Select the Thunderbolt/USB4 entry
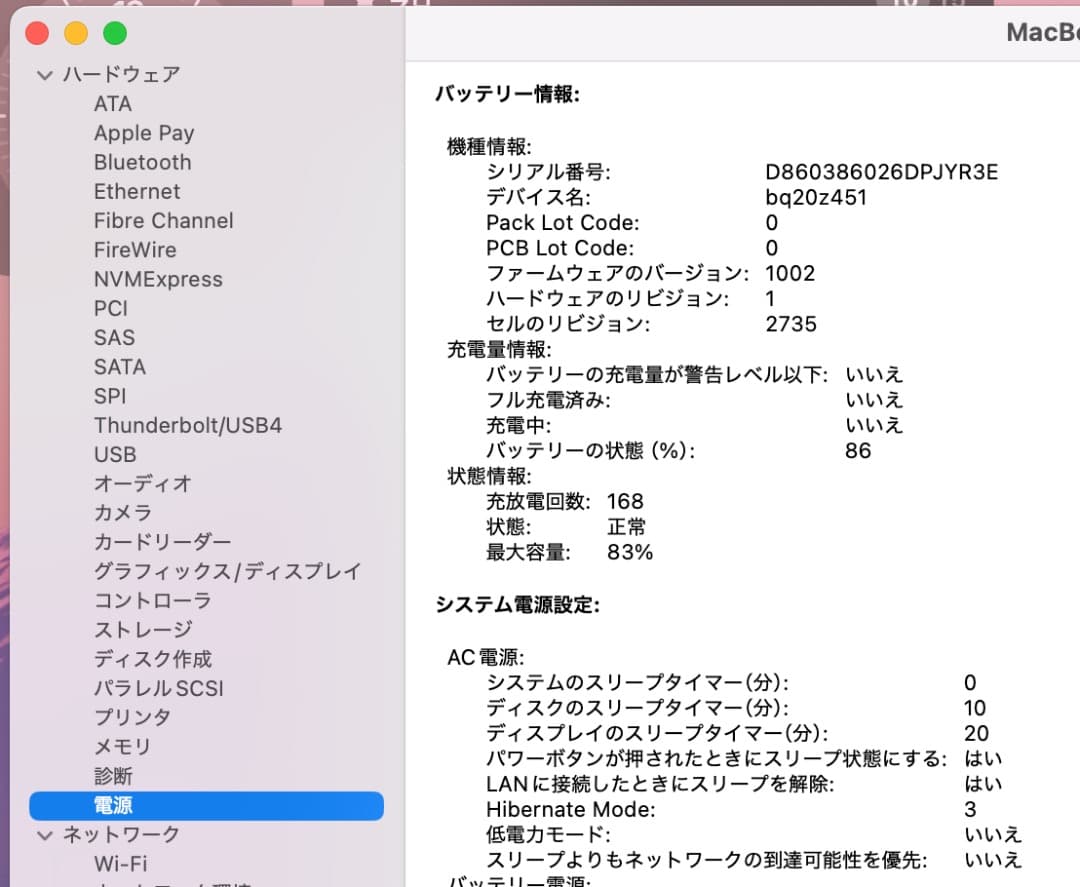The image size is (1080, 887). (187, 425)
